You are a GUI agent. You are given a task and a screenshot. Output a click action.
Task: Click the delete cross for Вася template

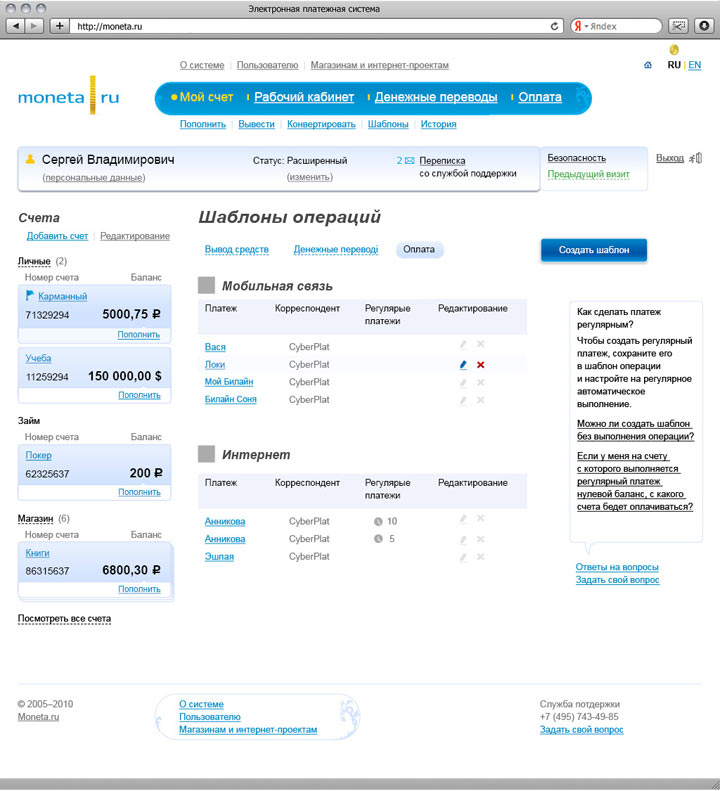point(481,345)
